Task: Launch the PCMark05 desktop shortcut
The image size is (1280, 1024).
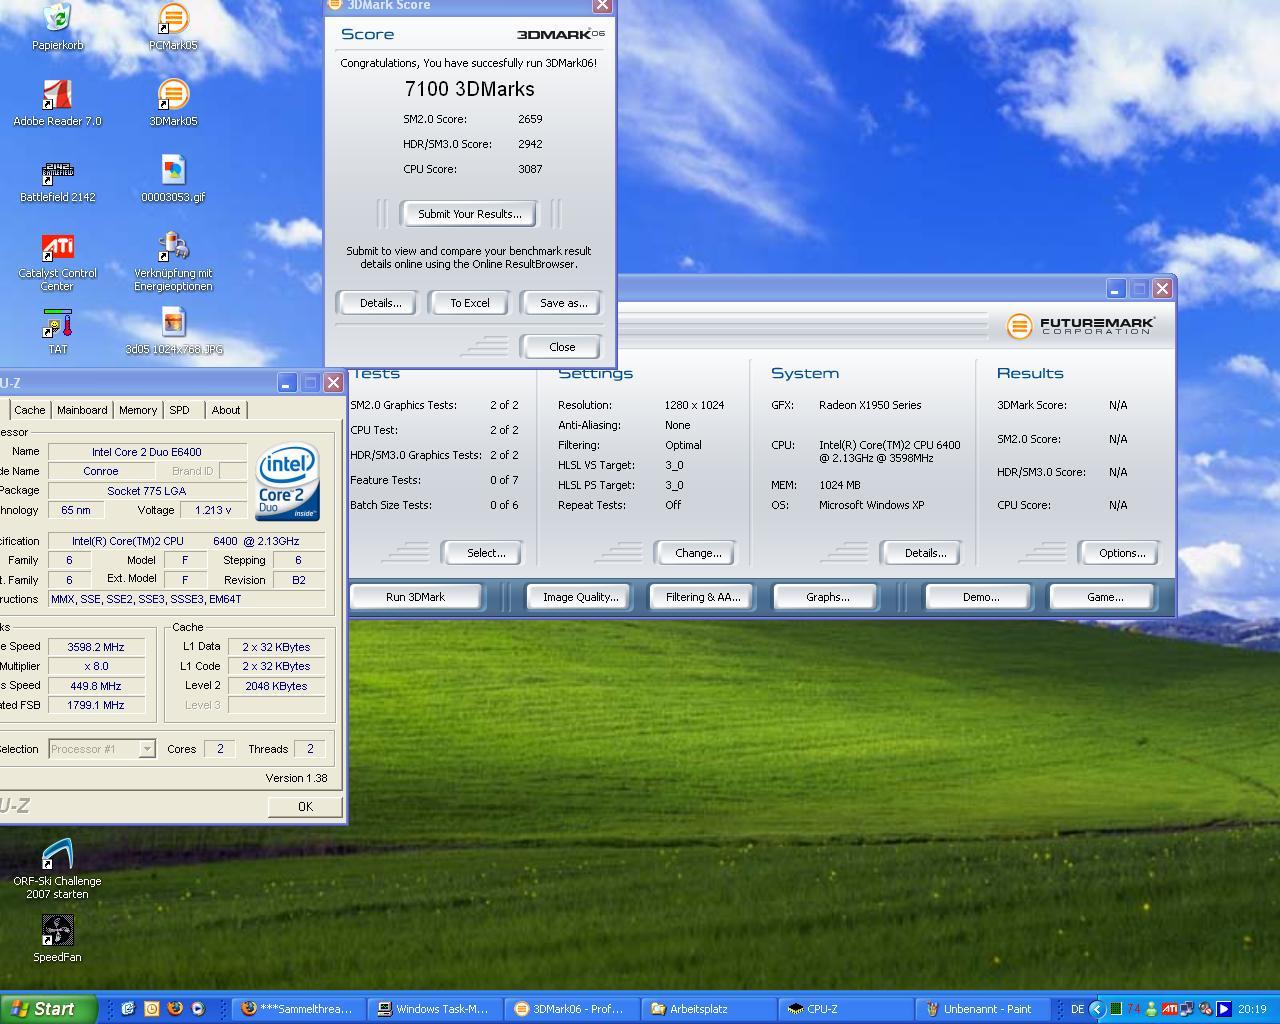Action: [x=173, y=26]
